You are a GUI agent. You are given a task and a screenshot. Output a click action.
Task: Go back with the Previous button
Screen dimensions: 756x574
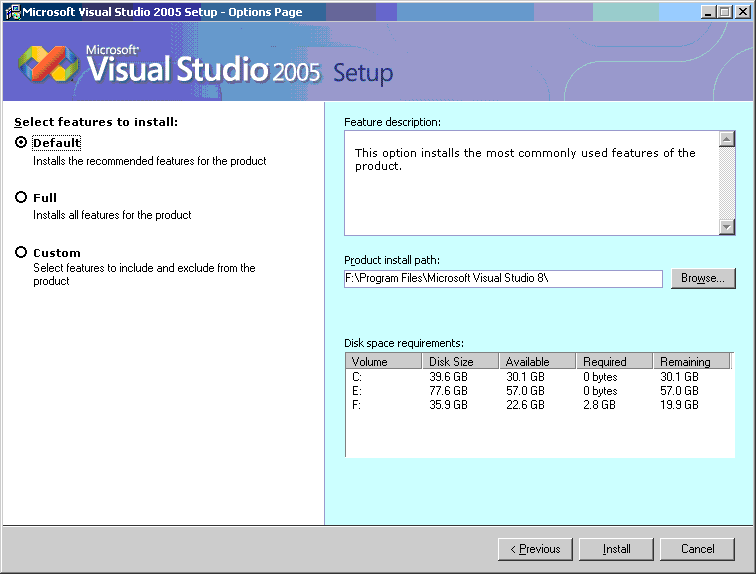pos(535,549)
